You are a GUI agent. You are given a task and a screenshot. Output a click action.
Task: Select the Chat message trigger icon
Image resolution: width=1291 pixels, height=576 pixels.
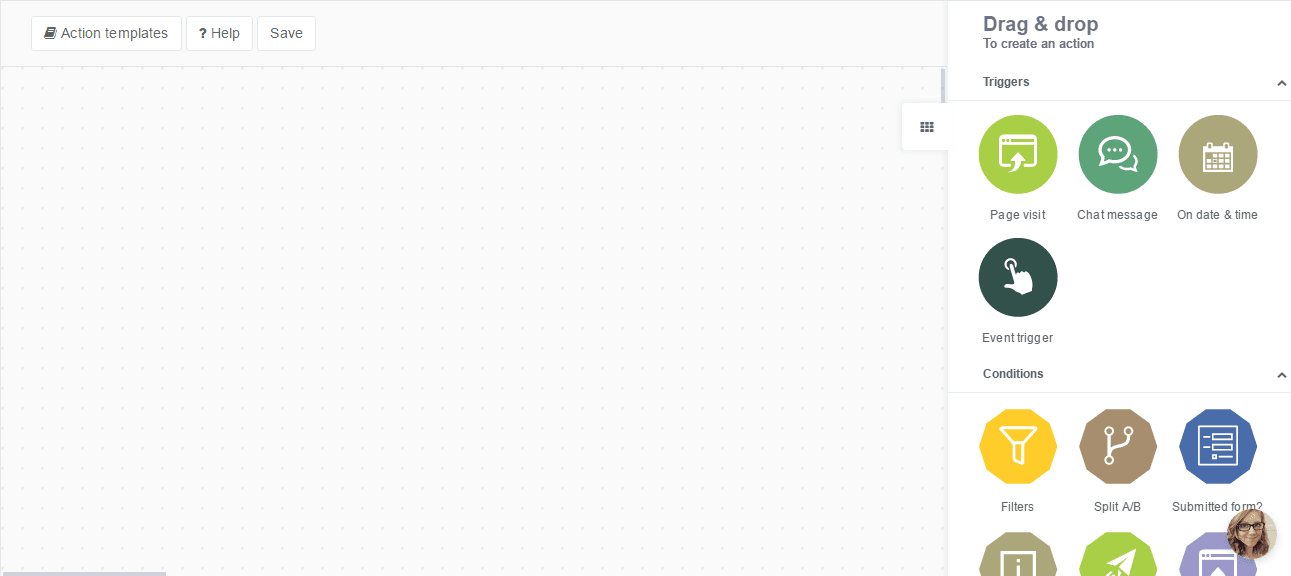[x=1117, y=154]
